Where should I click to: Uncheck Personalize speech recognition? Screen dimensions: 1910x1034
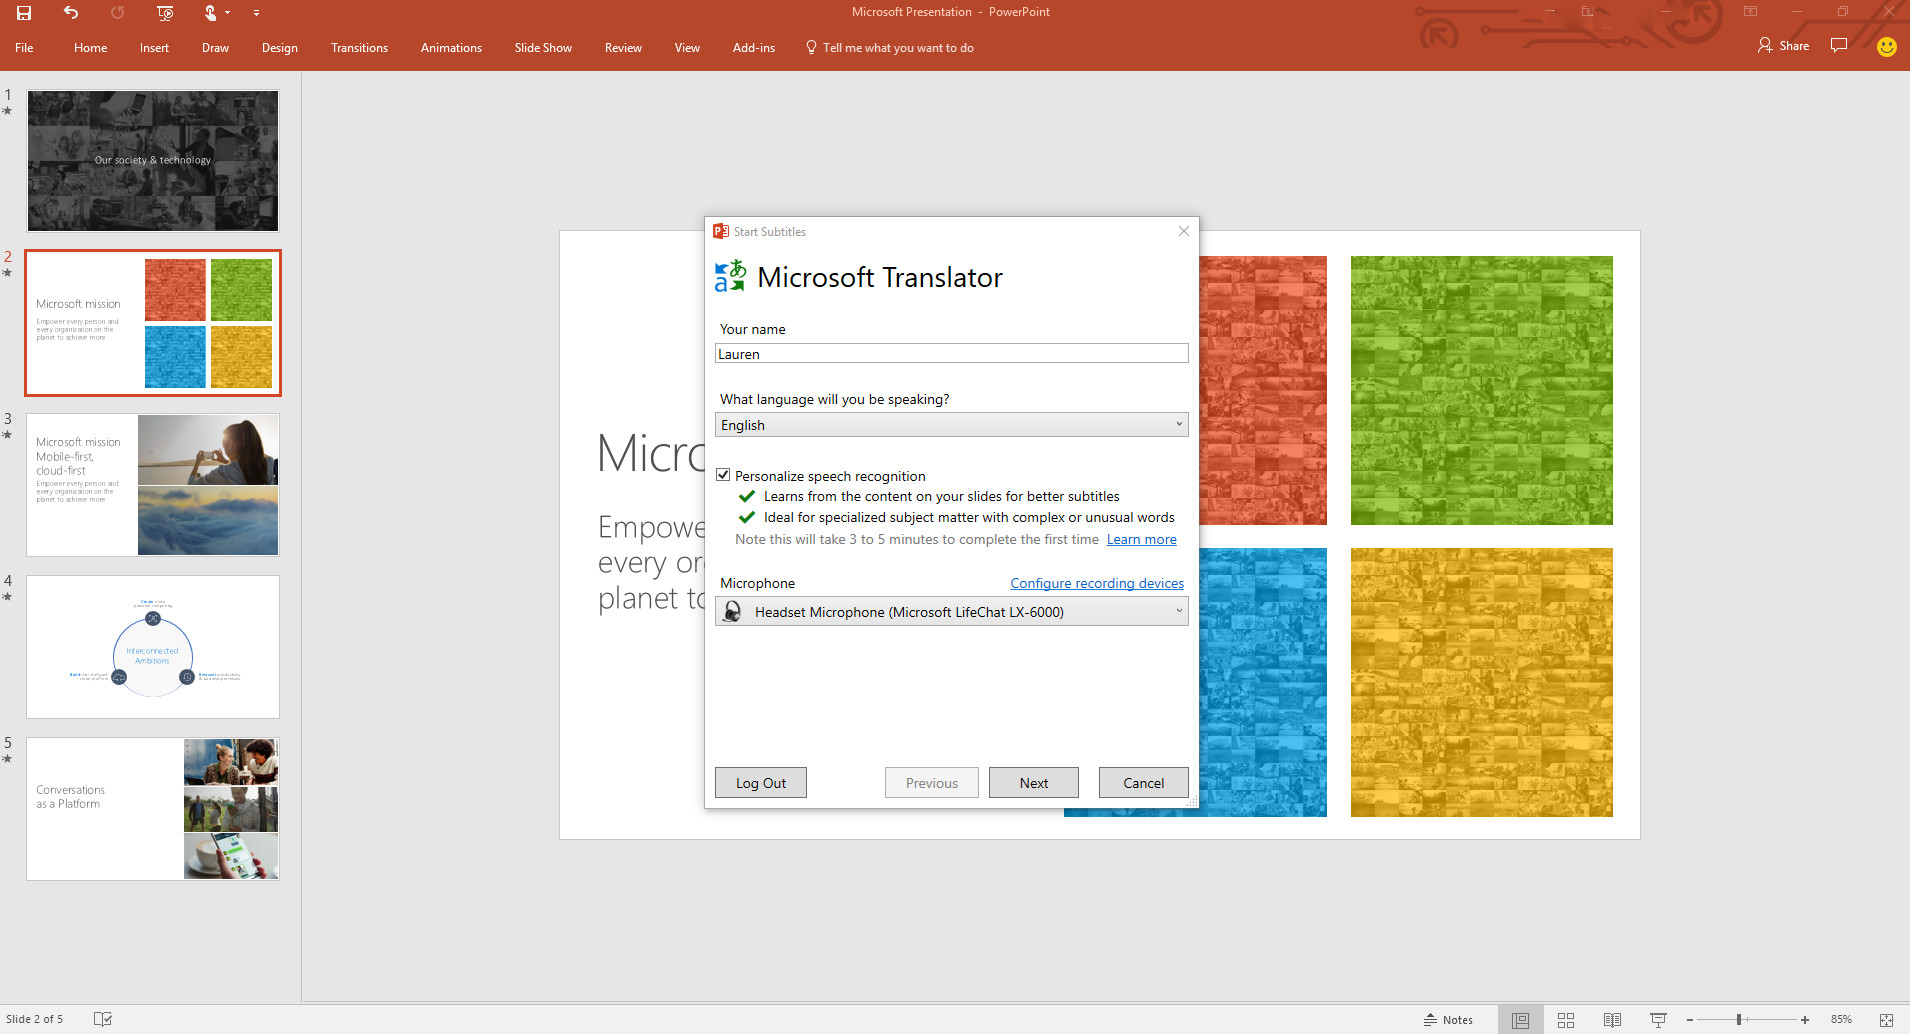(x=723, y=474)
